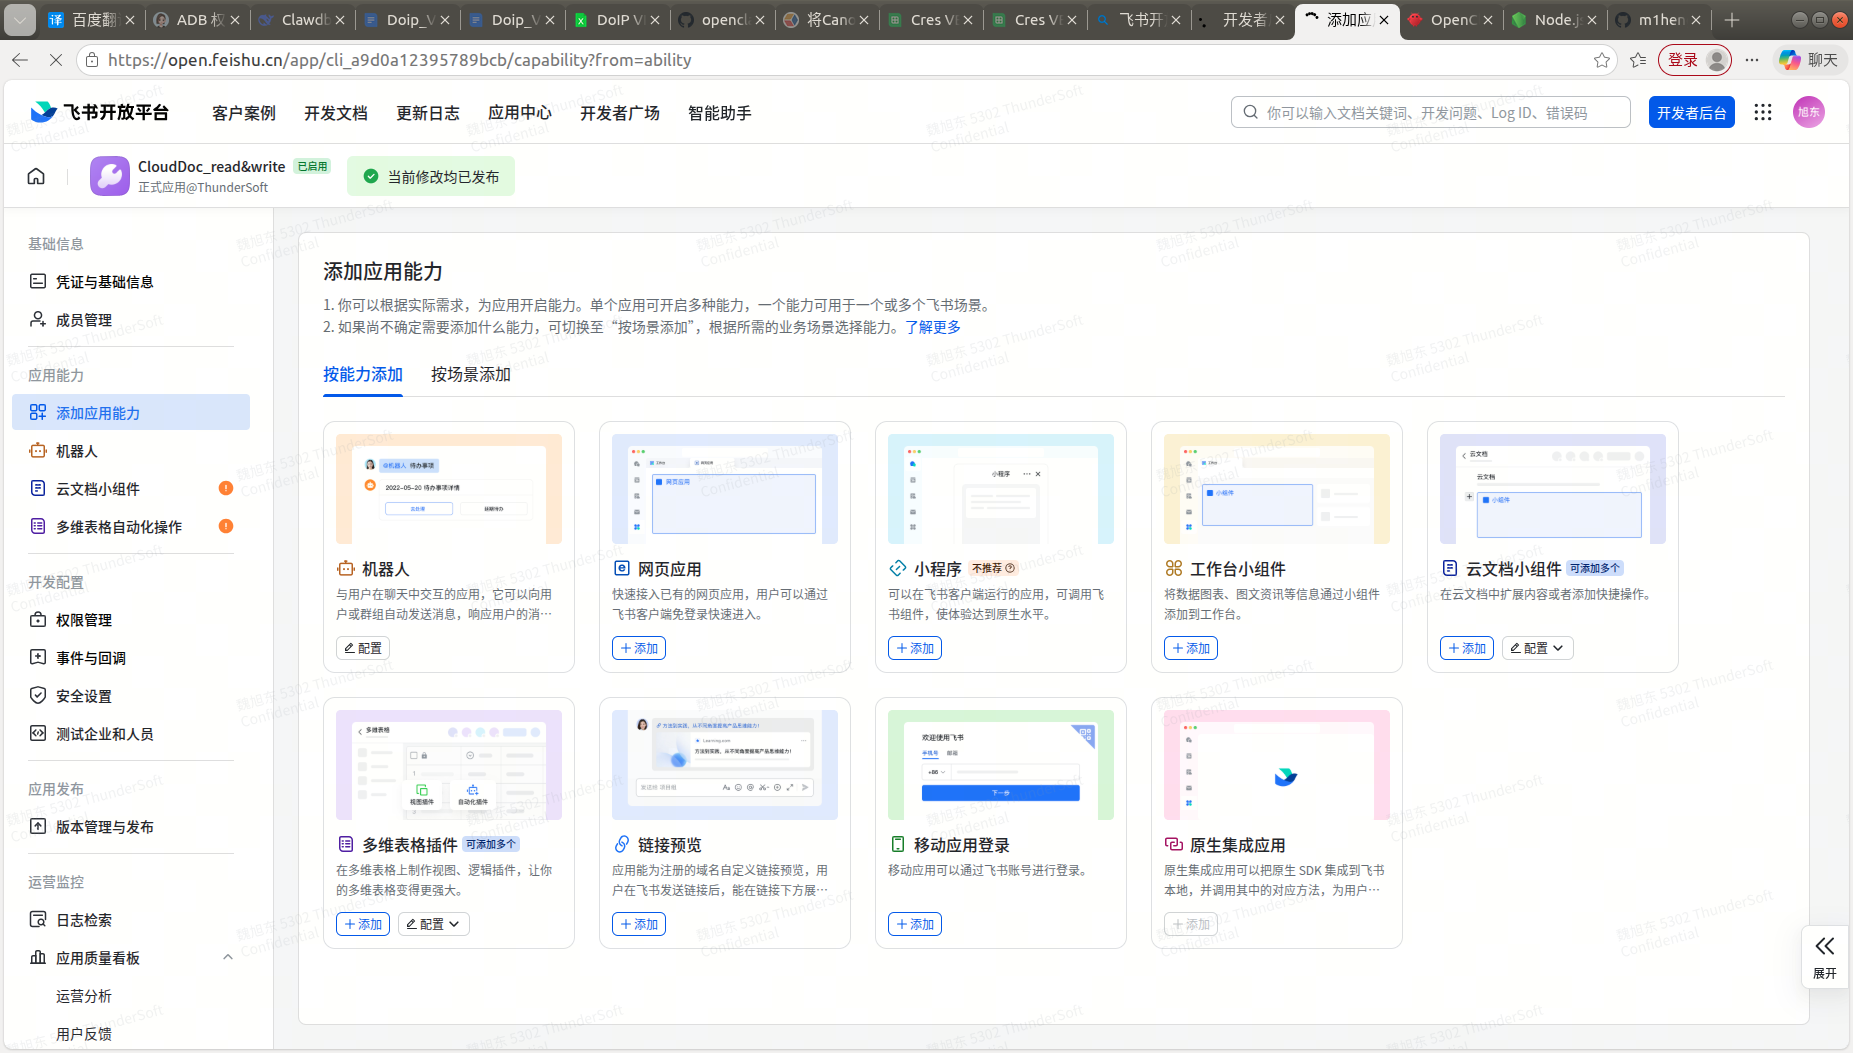Open 配置 dropdown for 云文档小组件 card
1853x1053 pixels.
tap(1537, 648)
